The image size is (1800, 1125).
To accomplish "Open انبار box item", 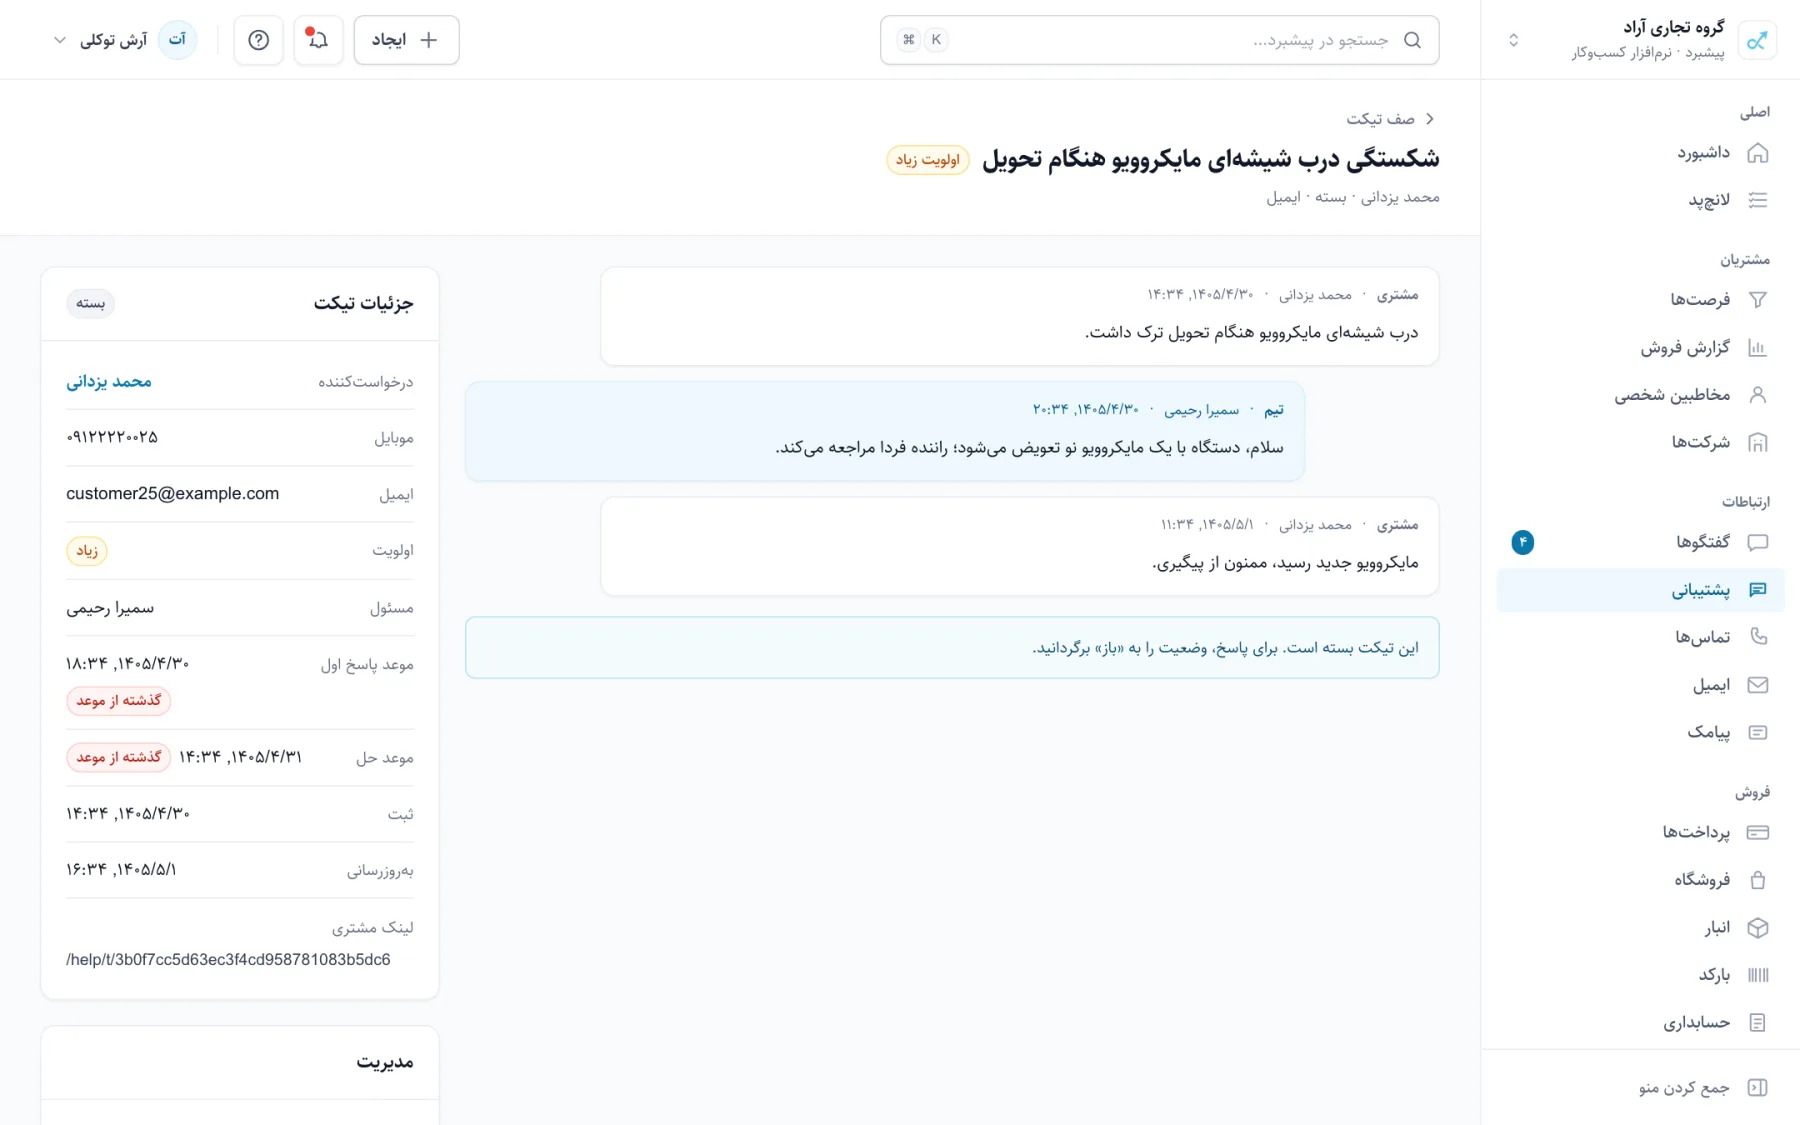I will click(x=1640, y=927).
